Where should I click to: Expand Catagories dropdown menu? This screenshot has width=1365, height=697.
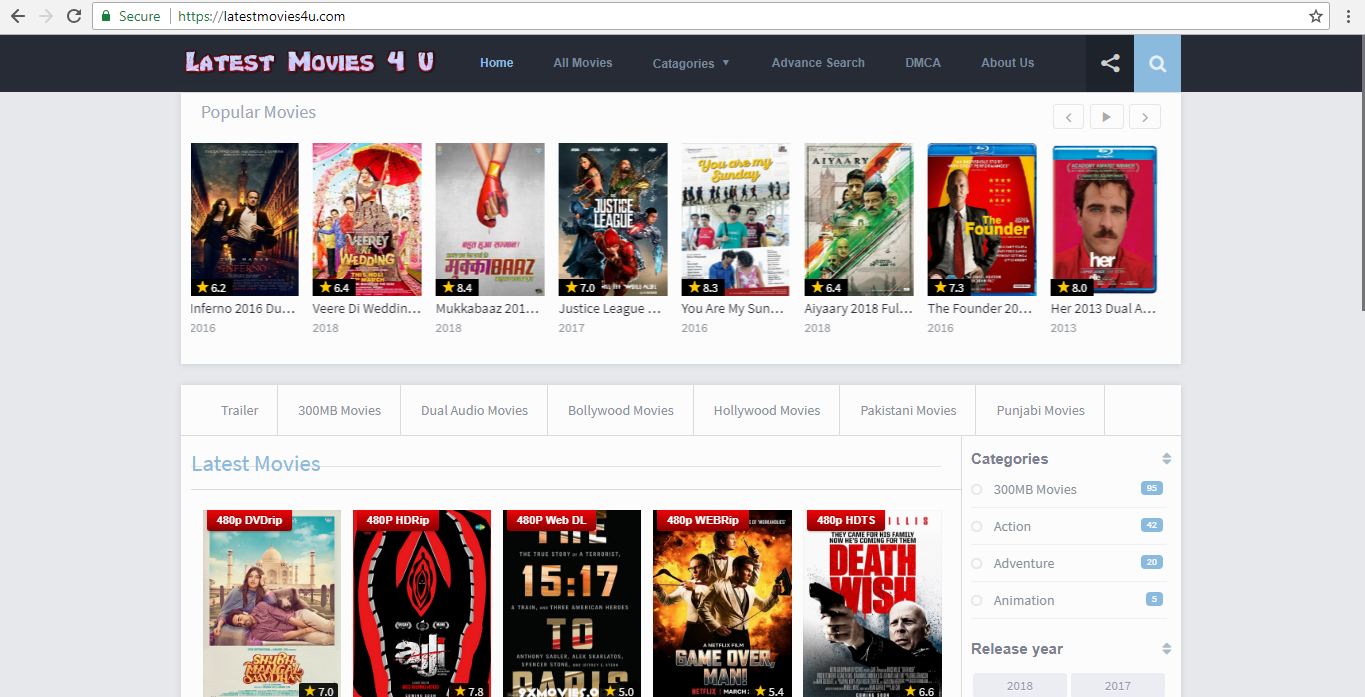[691, 63]
